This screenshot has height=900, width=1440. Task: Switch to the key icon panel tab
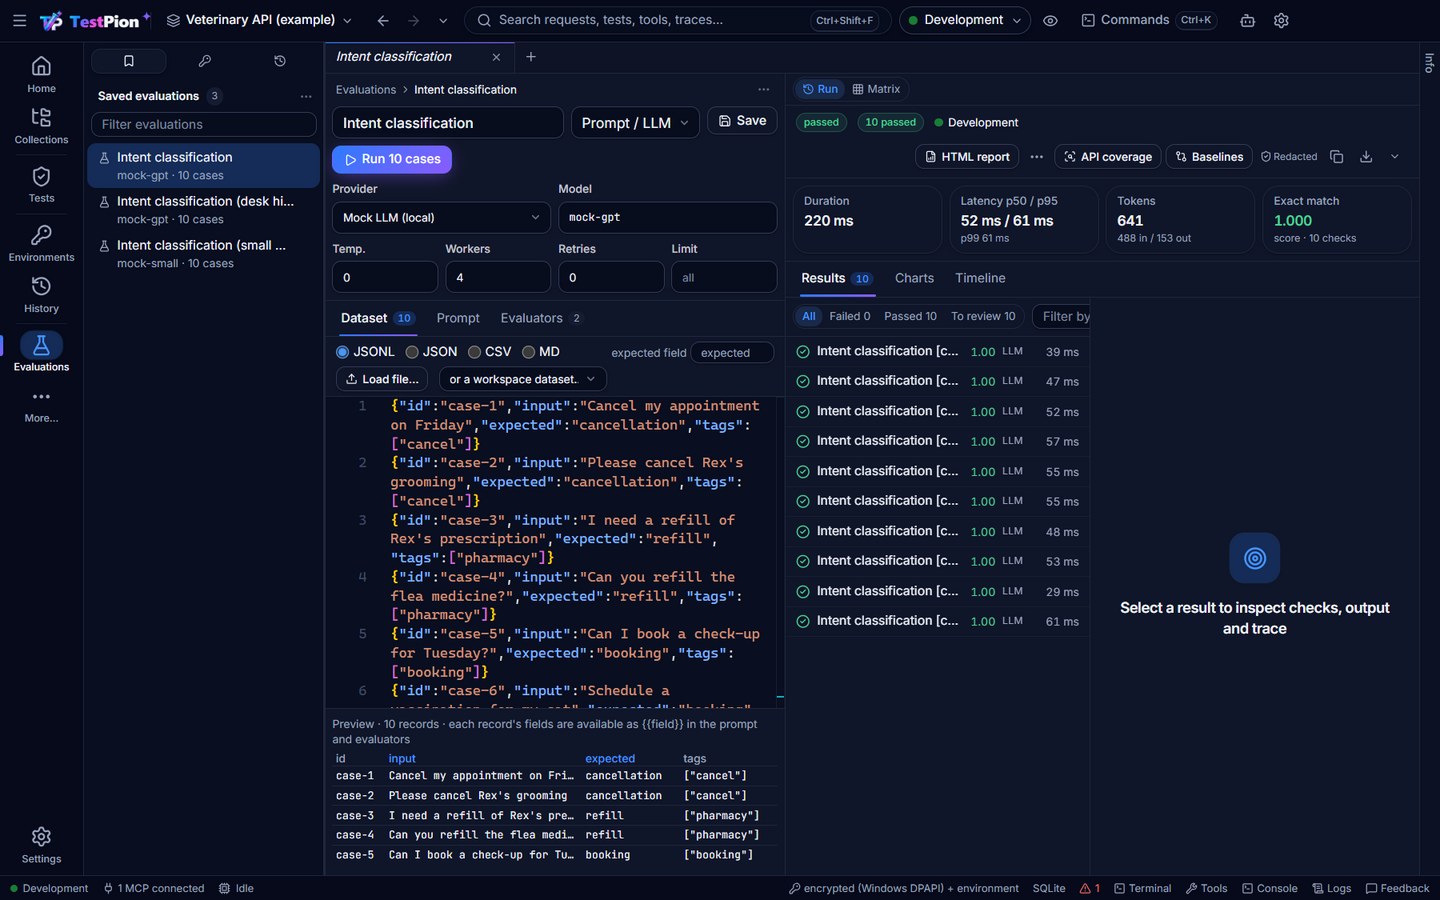[x=204, y=61]
